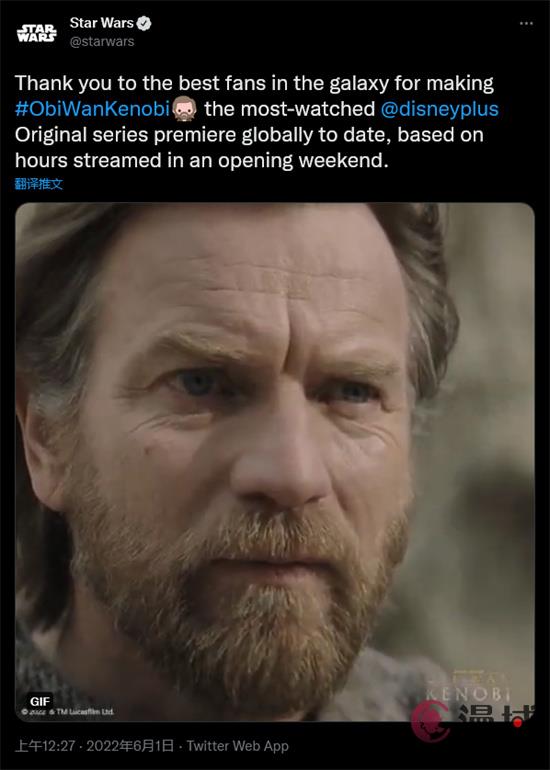Screen dimensions: 550x770
Task: Click the Kenobi title logo in the GIF
Action: (468, 689)
